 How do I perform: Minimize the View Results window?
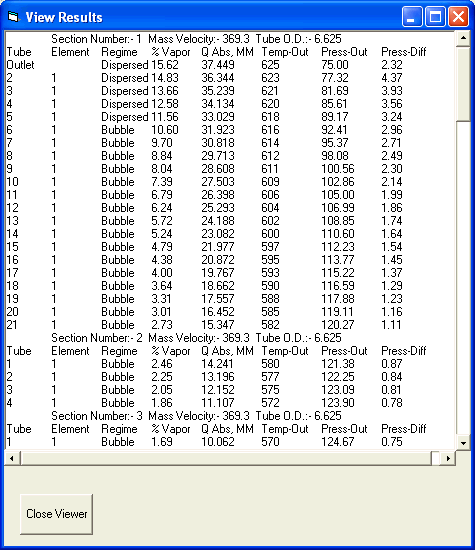(413, 16)
